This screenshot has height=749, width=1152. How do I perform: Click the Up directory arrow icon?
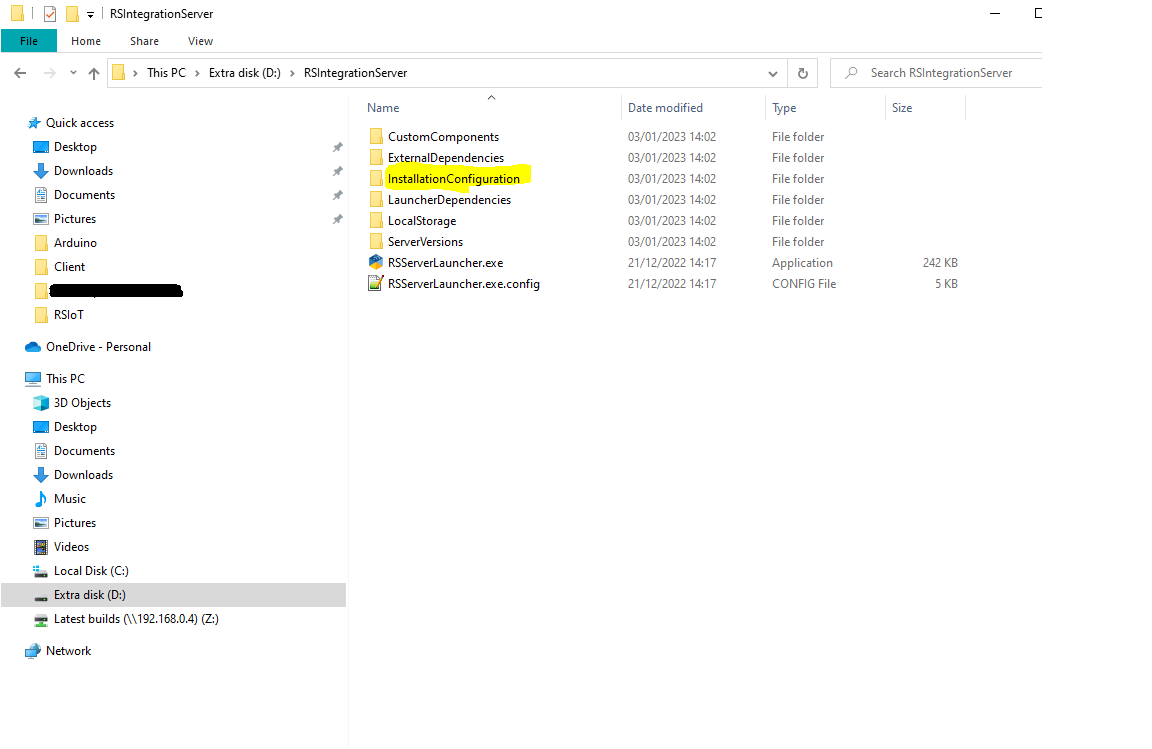94,73
